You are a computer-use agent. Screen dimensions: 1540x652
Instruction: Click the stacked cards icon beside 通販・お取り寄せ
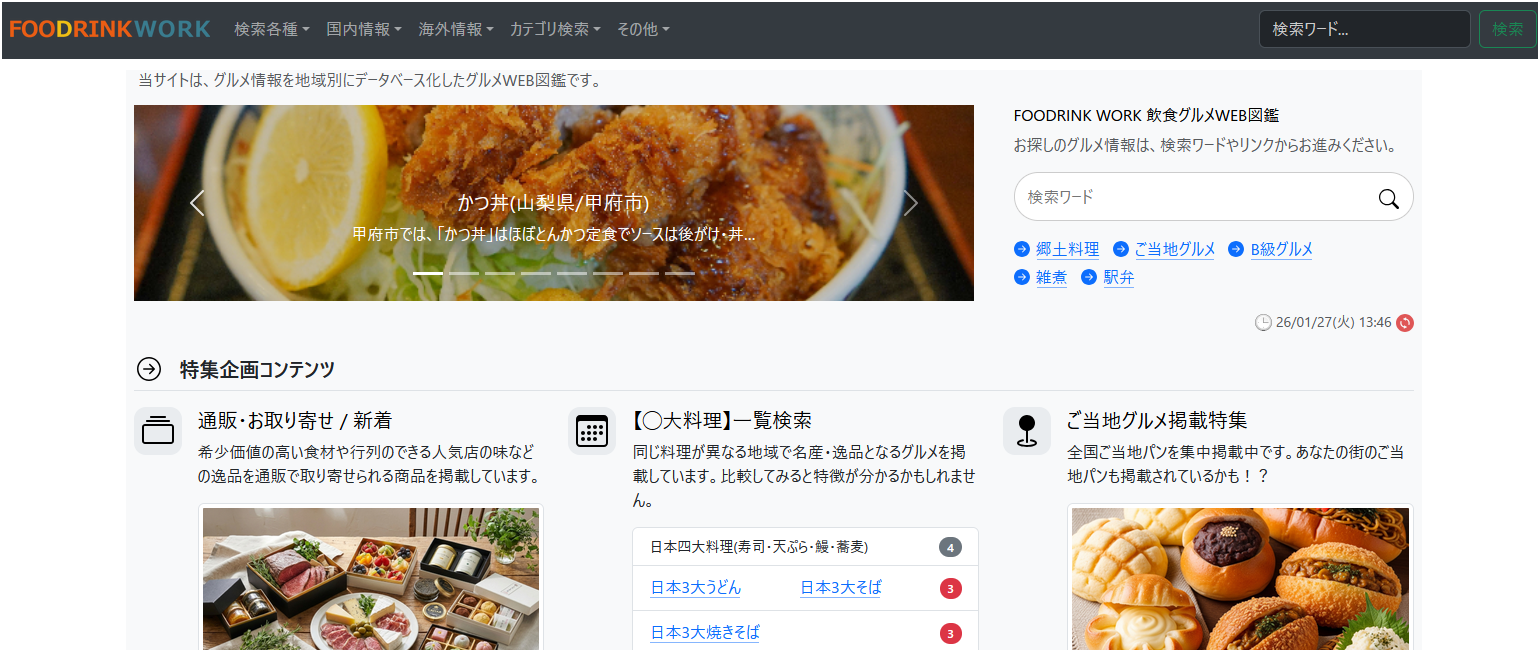(x=158, y=431)
